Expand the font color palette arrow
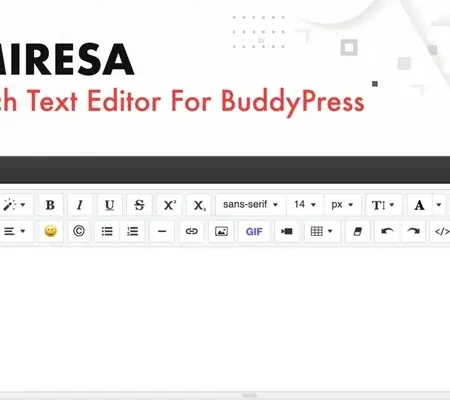 coord(439,205)
